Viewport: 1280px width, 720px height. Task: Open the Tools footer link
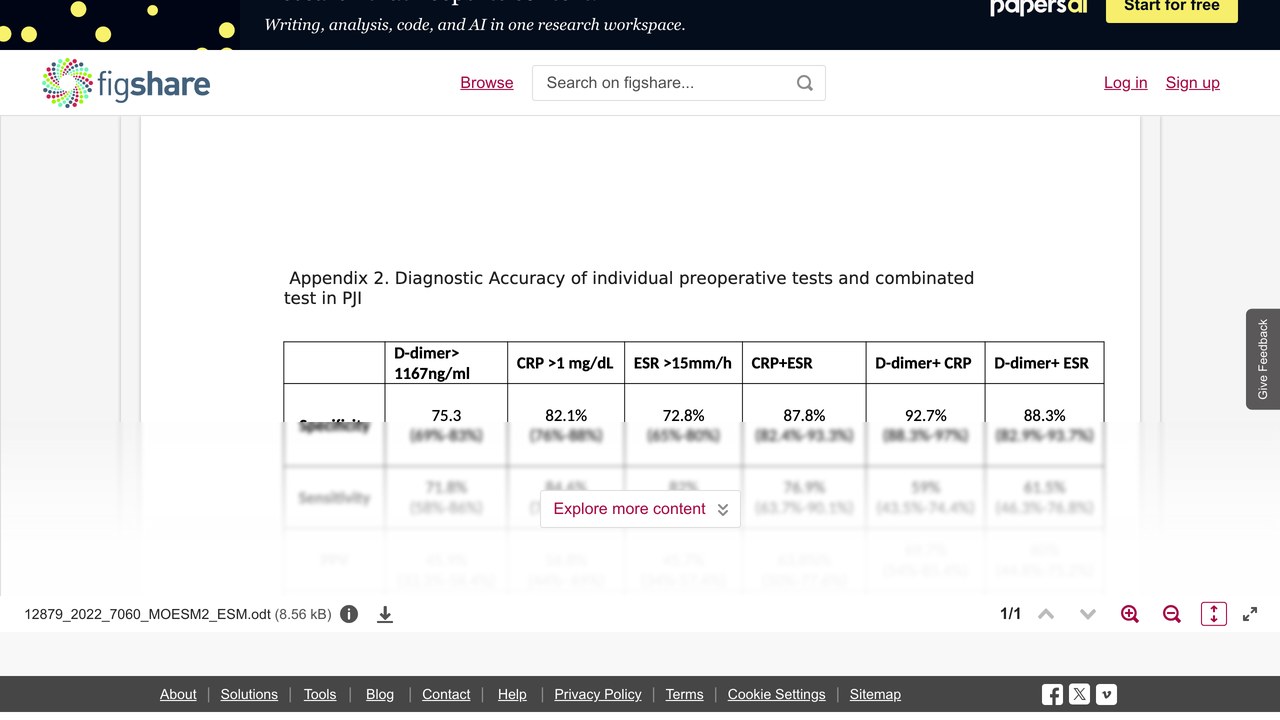320,694
